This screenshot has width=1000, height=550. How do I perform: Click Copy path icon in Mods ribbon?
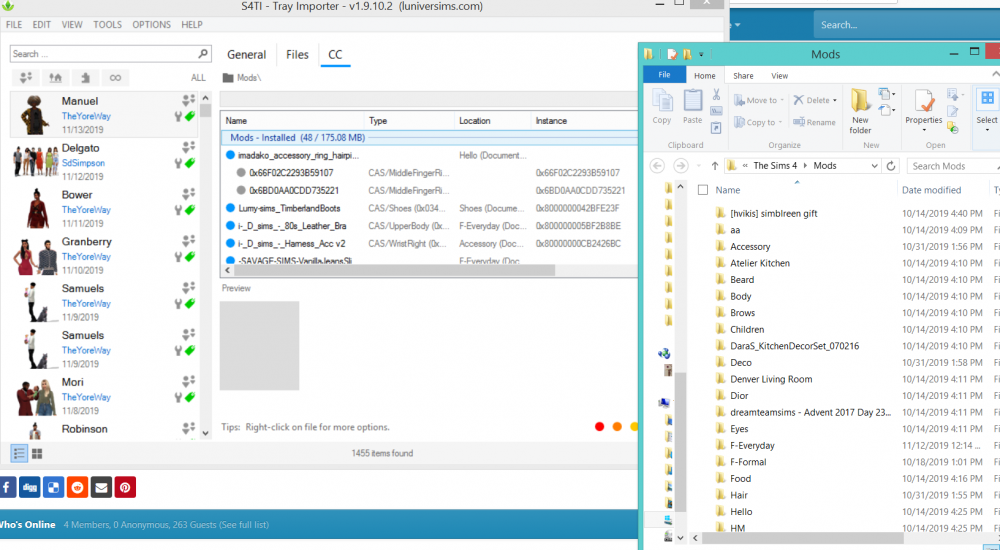[x=716, y=112]
